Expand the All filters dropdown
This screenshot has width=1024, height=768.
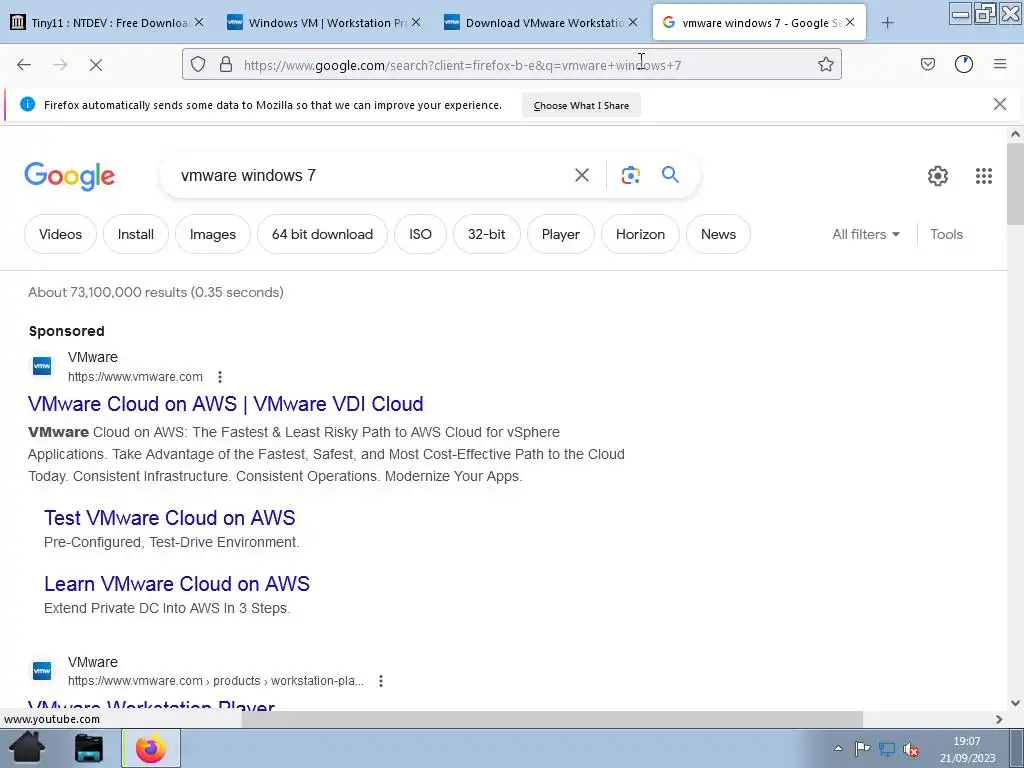(866, 234)
